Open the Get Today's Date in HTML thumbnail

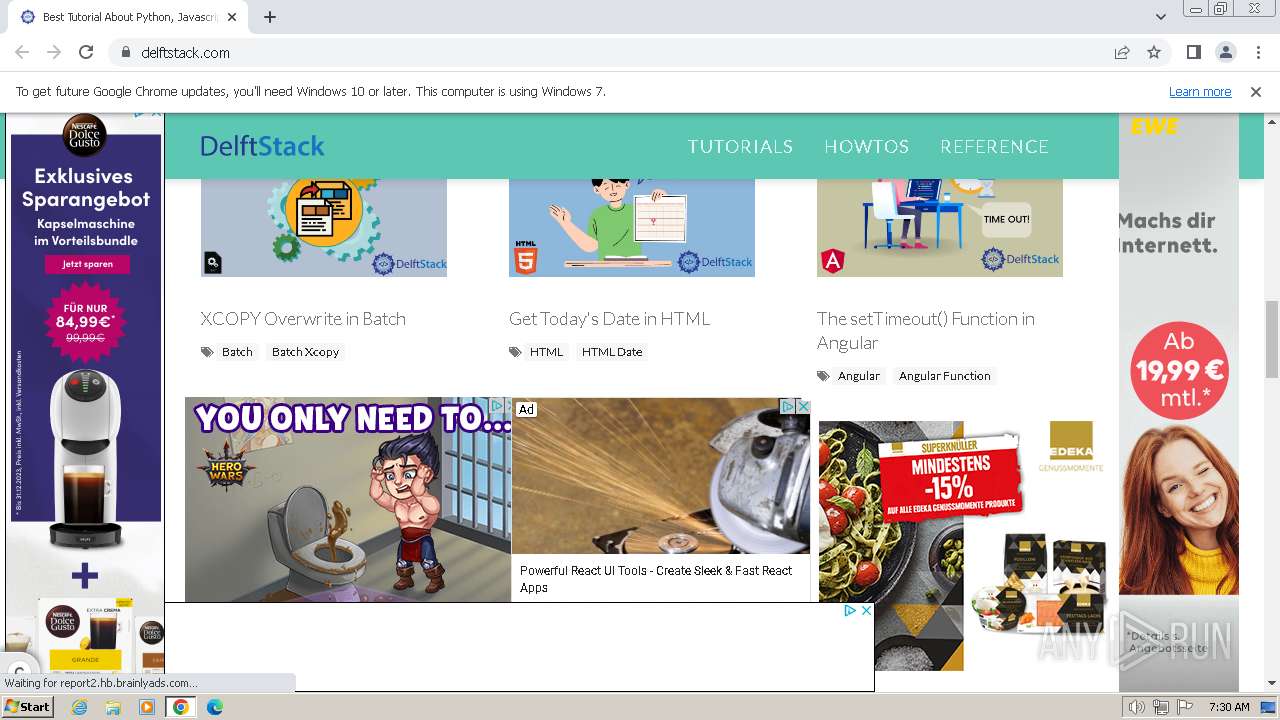632,228
